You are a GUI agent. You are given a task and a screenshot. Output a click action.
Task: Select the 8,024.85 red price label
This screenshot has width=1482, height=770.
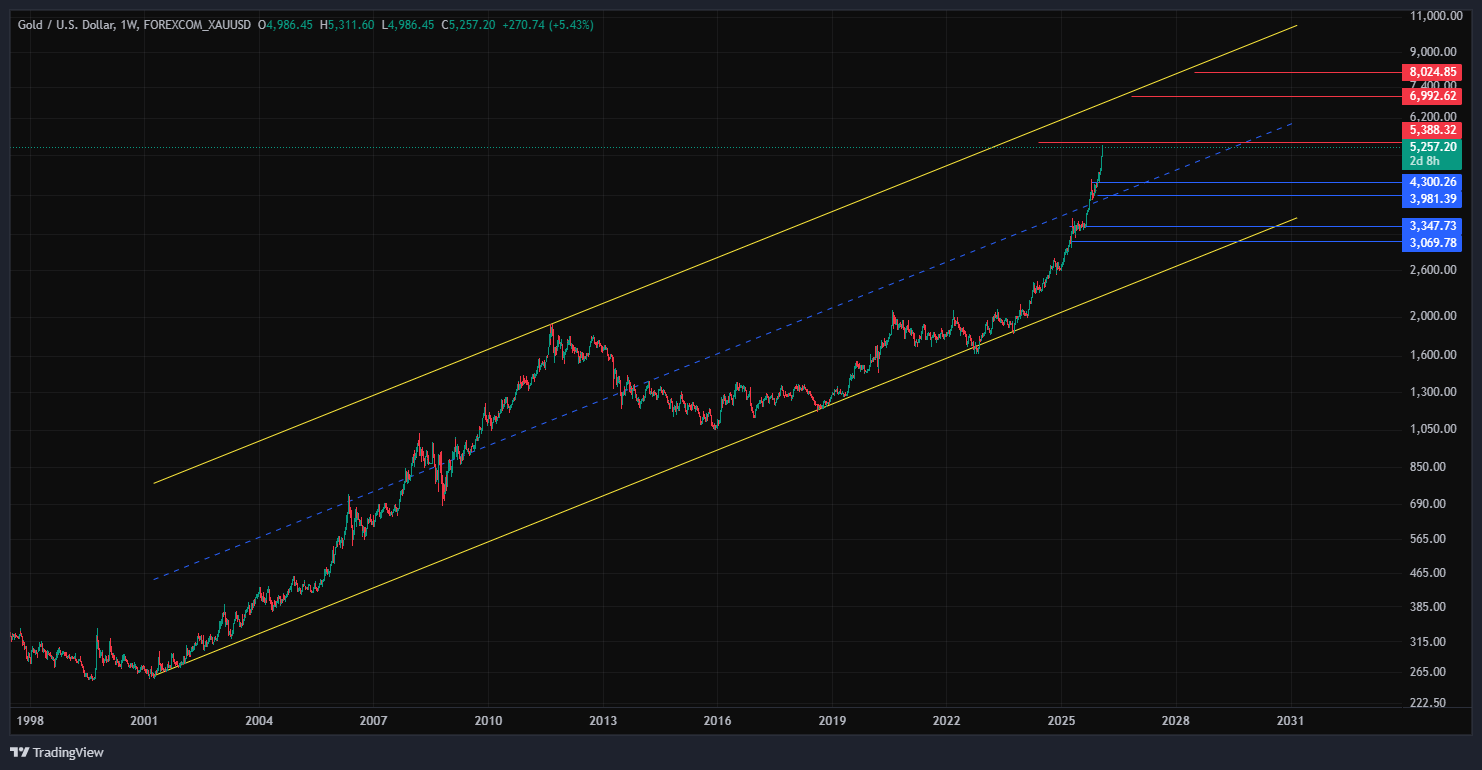pos(1433,72)
